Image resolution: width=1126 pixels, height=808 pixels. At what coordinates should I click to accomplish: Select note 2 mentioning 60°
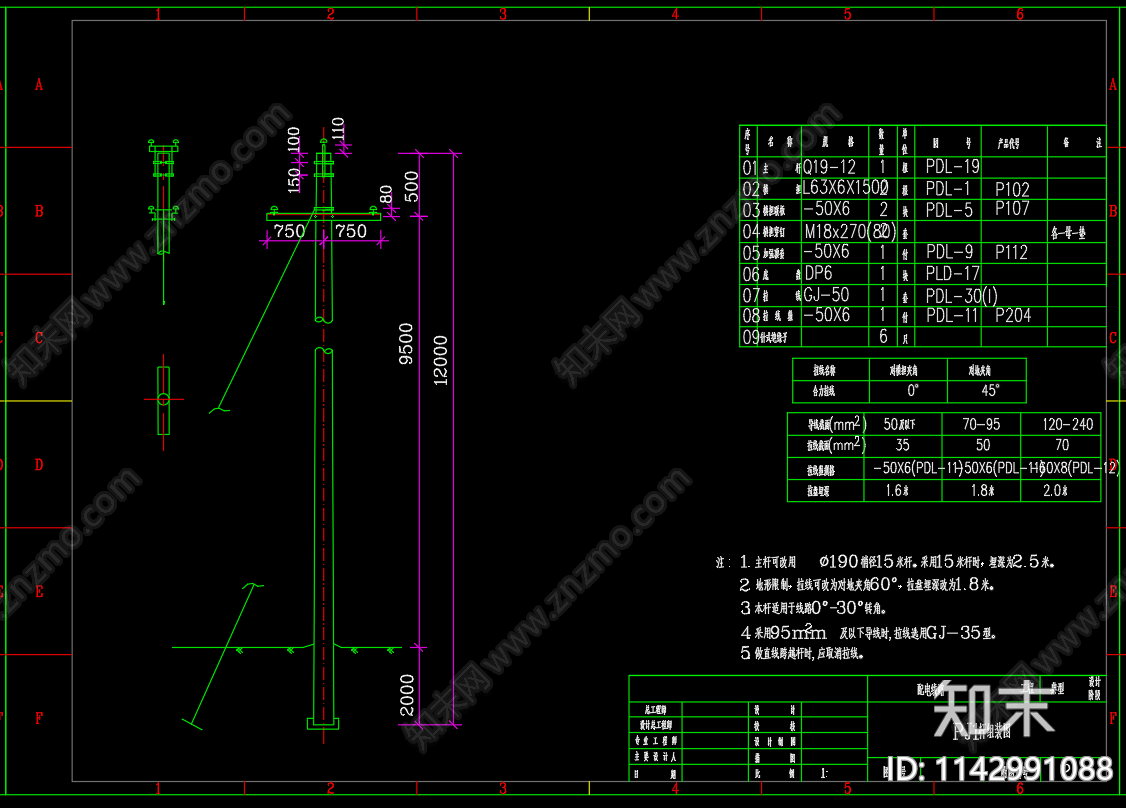point(867,585)
